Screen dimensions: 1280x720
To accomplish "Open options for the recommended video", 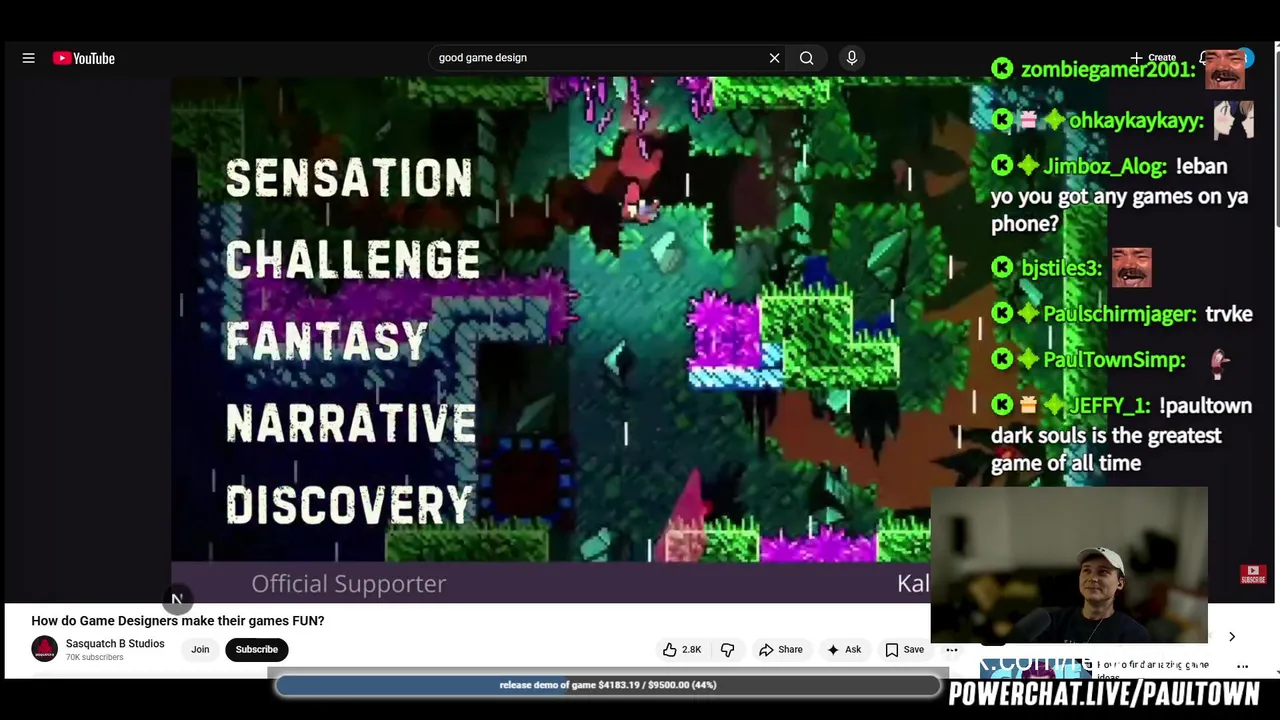I will click(x=1243, y=667).
